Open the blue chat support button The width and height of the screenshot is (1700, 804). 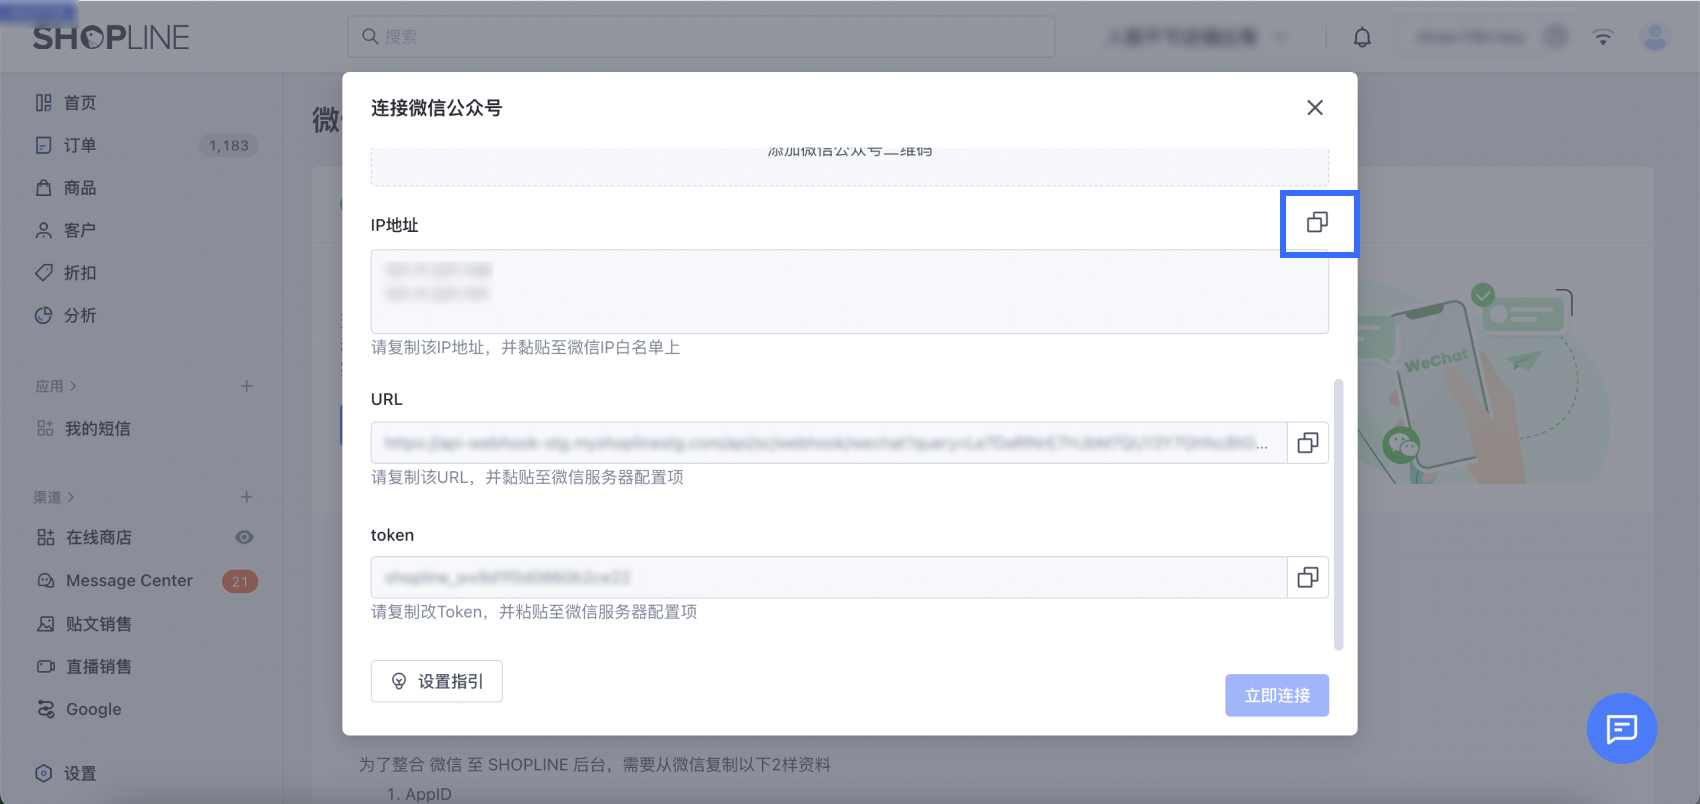(x=1621, y=729)
